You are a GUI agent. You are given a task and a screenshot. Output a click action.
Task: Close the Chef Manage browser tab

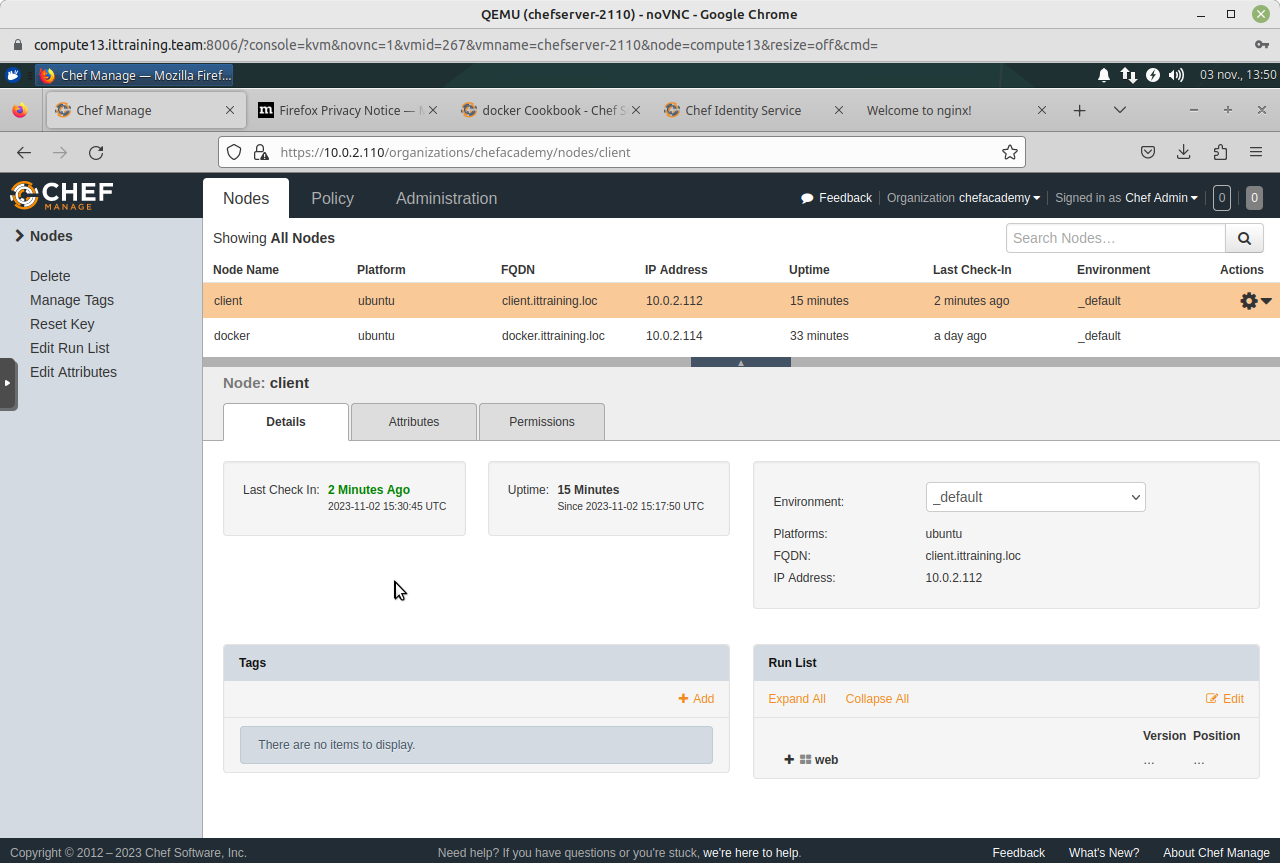click(x=230, y=110)
